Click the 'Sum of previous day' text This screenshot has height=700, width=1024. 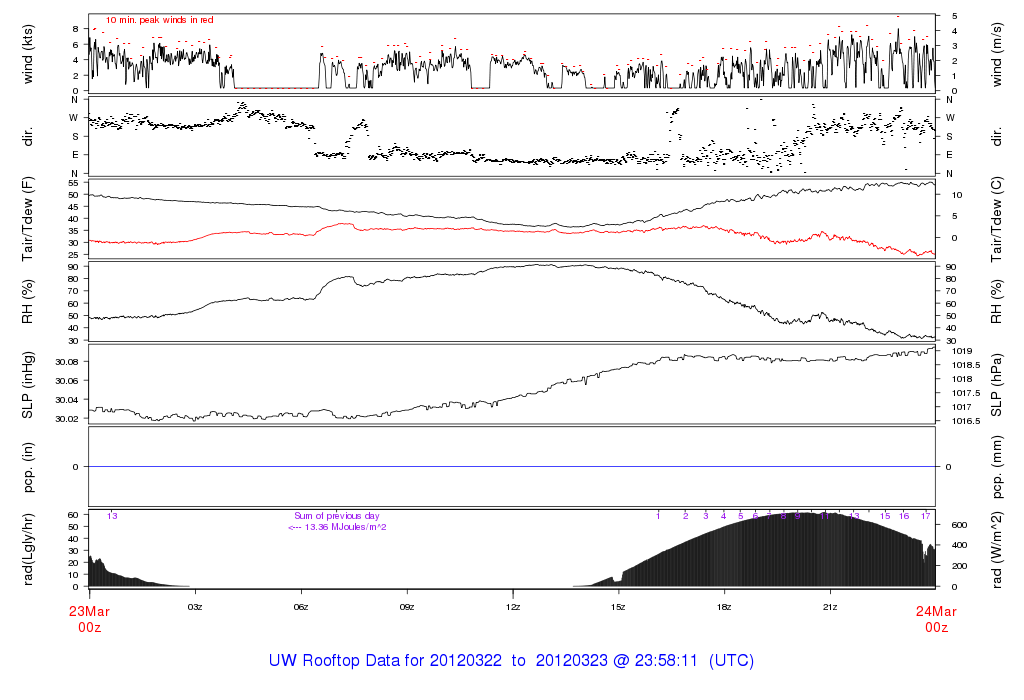[x=336, y=516]
